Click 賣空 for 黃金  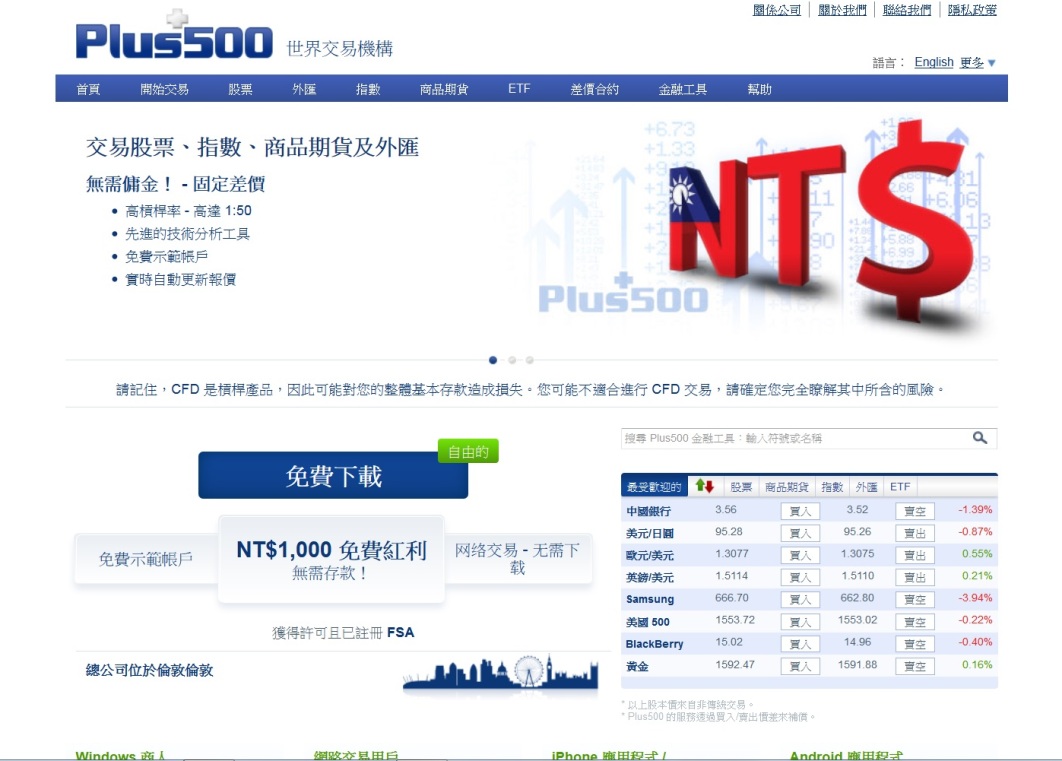click(x=915, y=666)
